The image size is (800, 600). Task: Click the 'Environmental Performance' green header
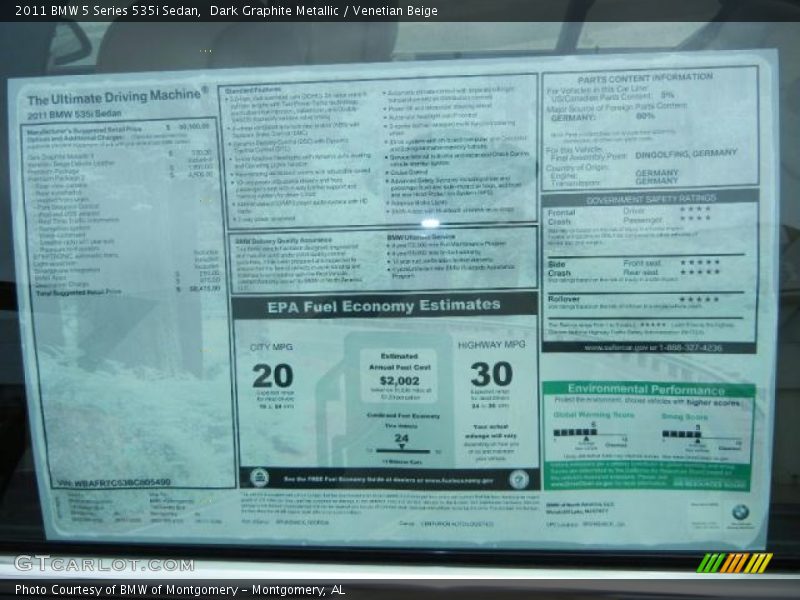click(648, 389)
